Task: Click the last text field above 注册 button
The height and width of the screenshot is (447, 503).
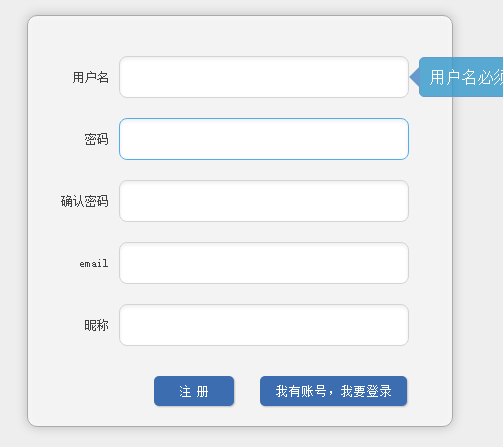Action: 264,325
